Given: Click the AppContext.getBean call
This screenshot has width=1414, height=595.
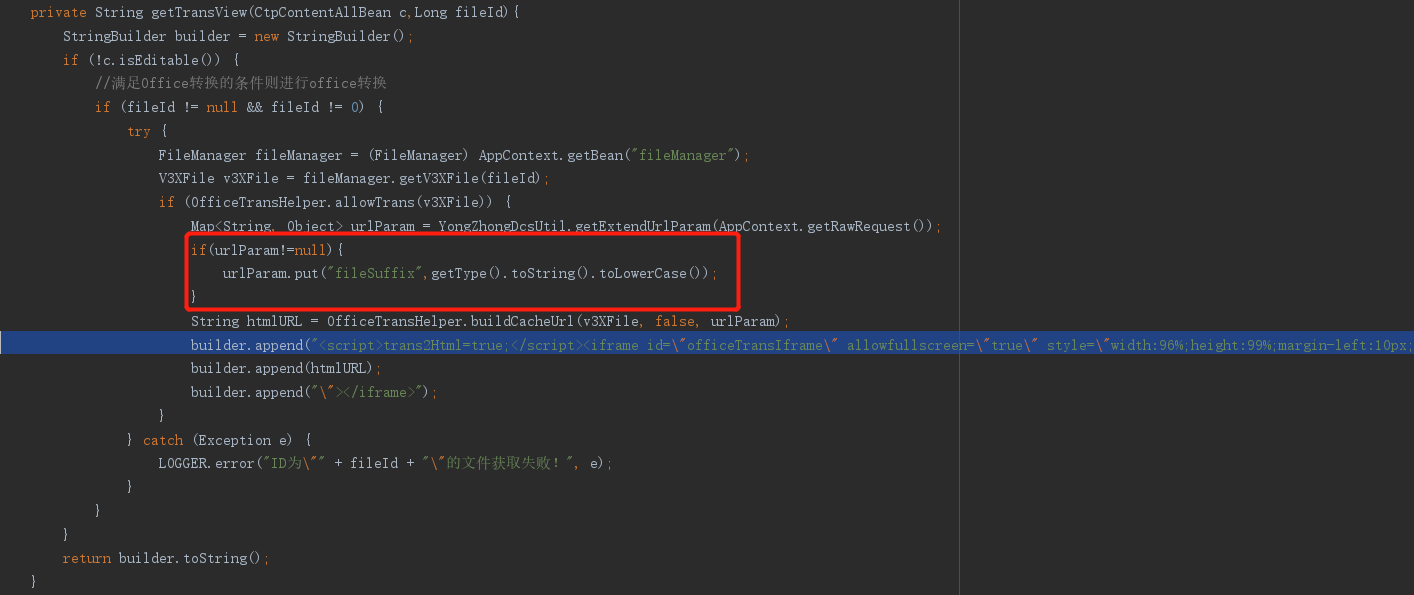Looking at the screenshot, I should (610, 155).
